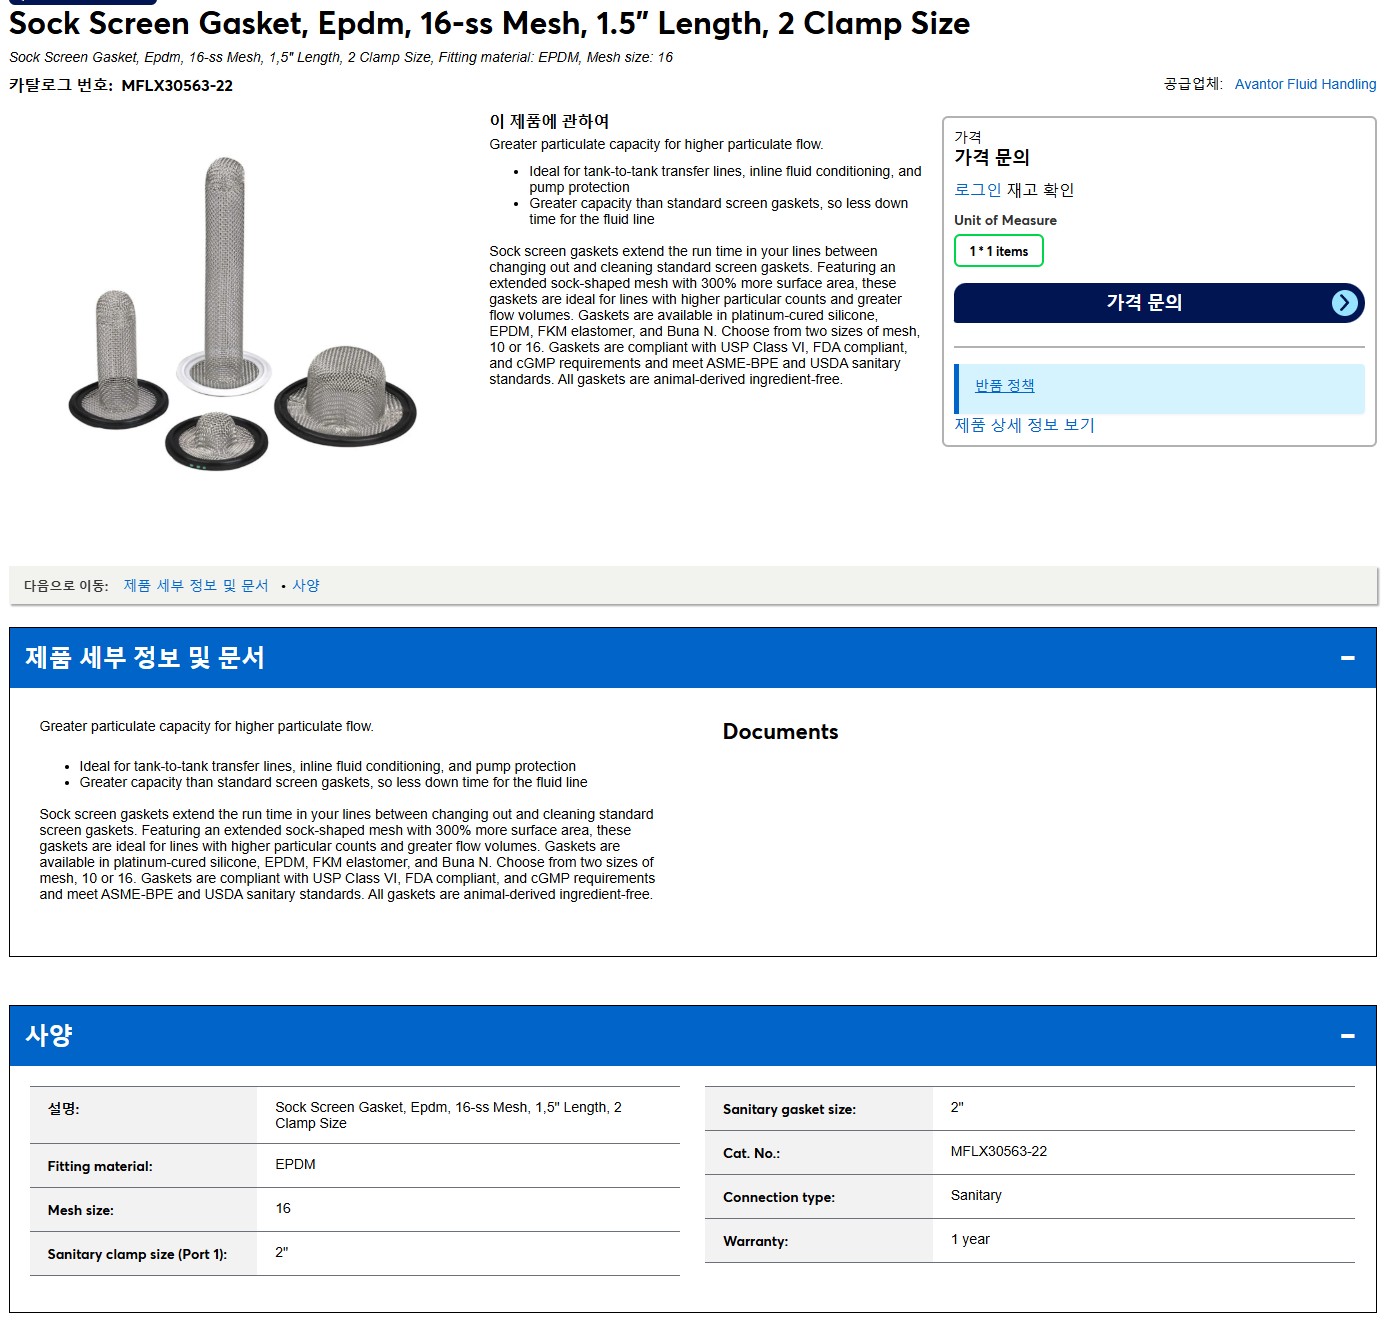This screenshot has height=1333, width=1384.
Task: Click the 로그인 link to check stock
Action: click(x=977, y=190)
